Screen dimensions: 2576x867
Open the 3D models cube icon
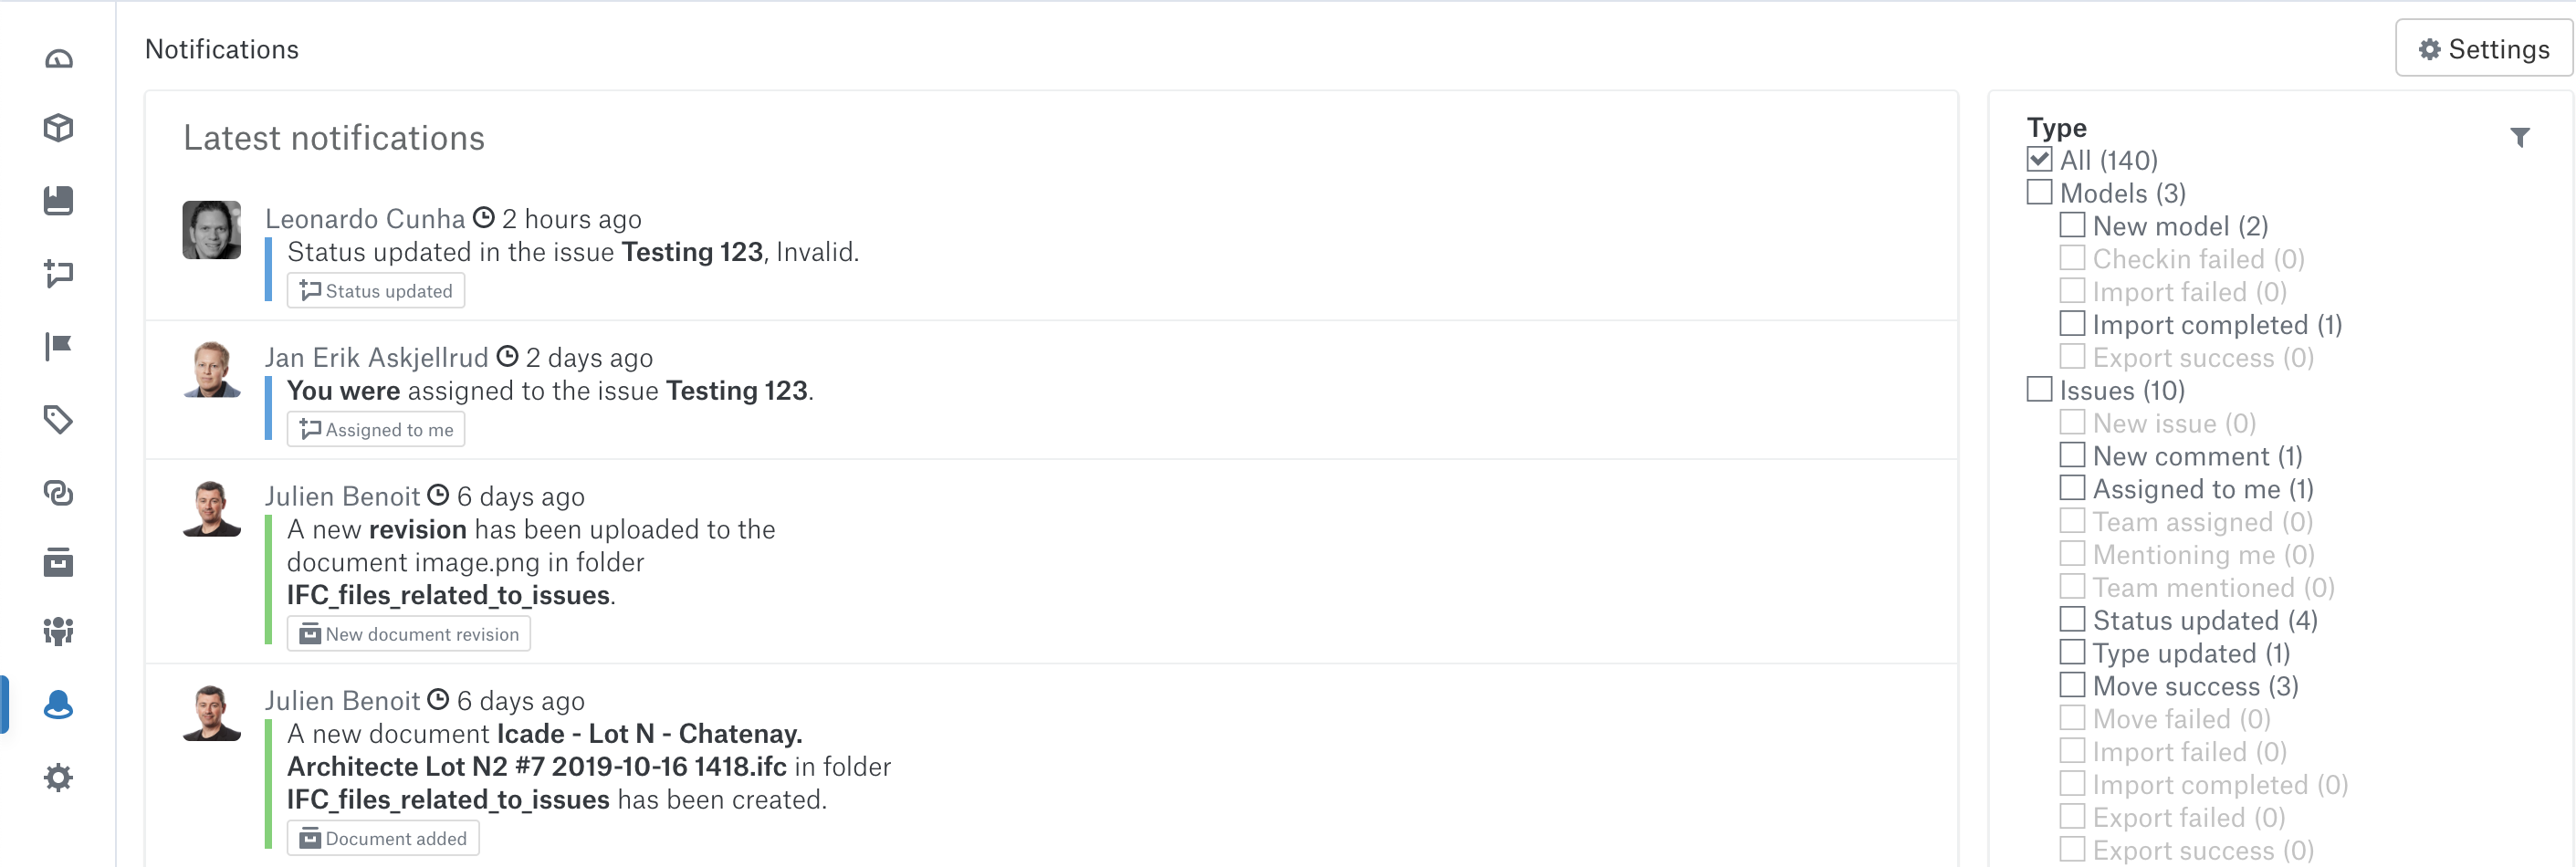click(59, 128)
